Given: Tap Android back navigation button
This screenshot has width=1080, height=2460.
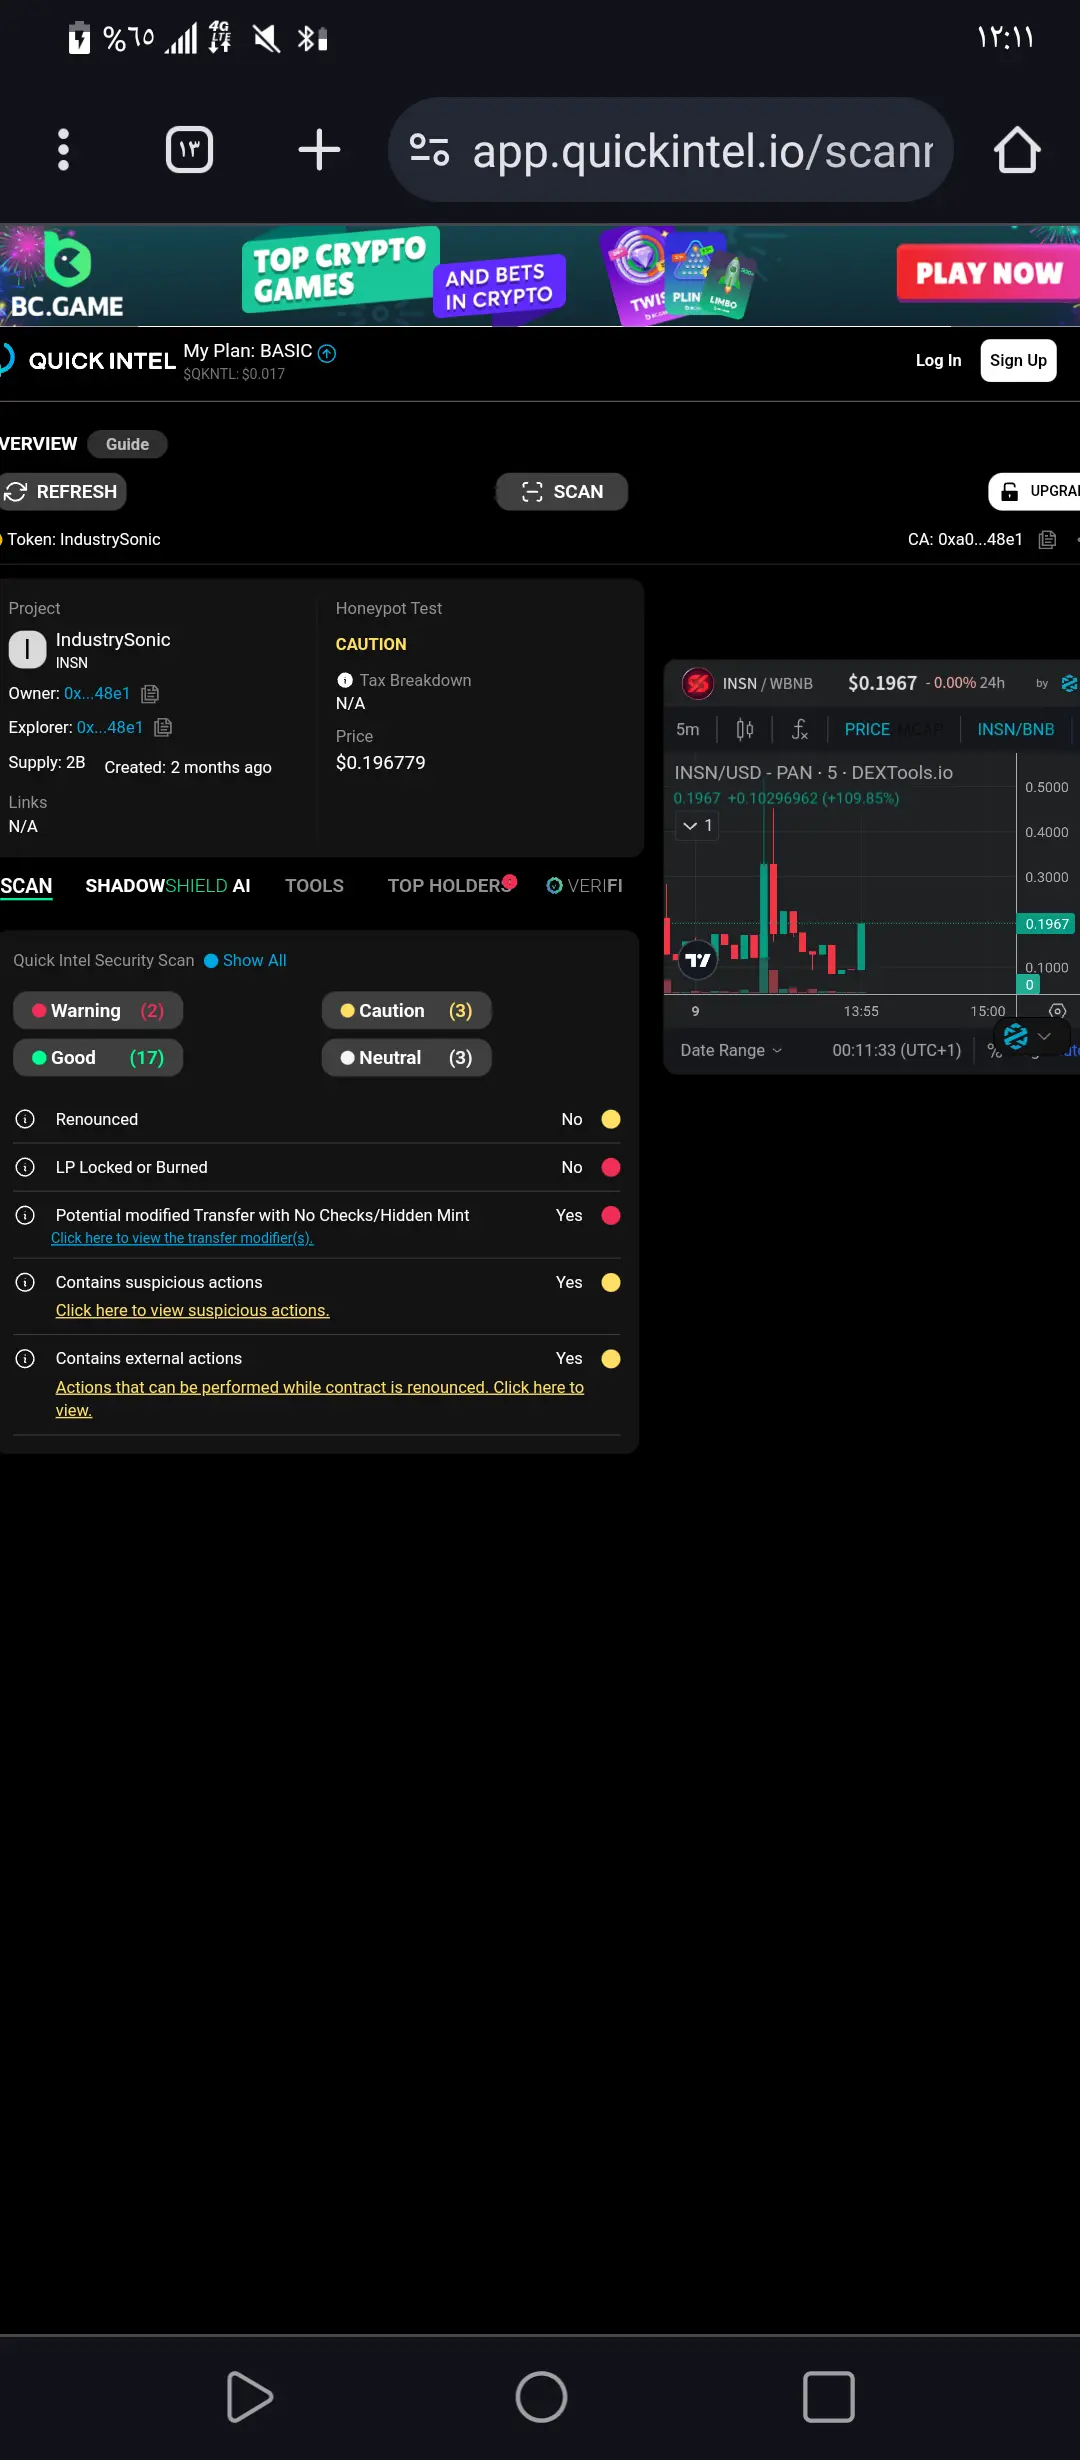Looking at the screenshot, I should [x=250, y=2397].
